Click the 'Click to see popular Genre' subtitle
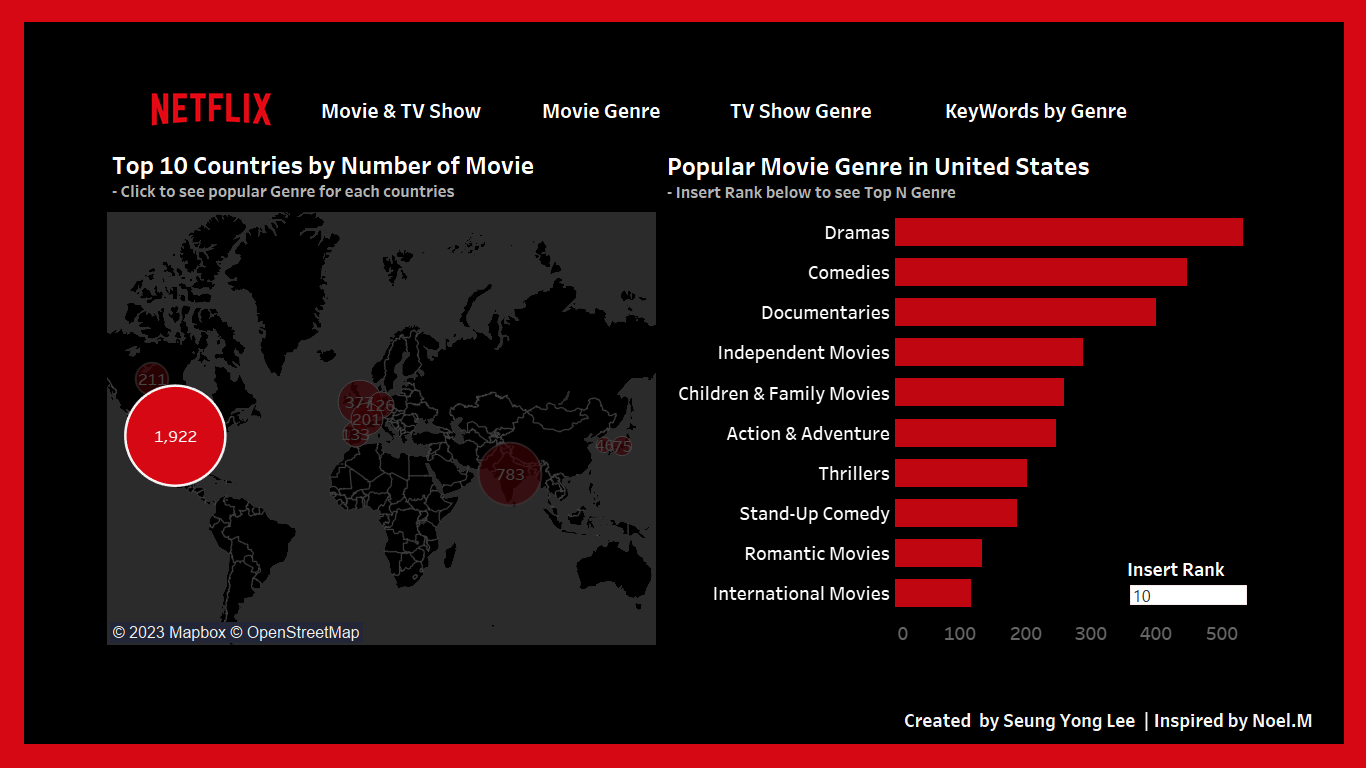 click(283, 192)
